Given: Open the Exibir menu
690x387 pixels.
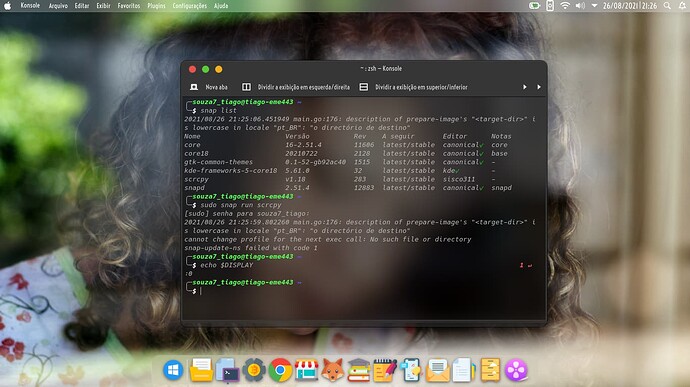Looking at the screenshot, I should click(103, 6).
